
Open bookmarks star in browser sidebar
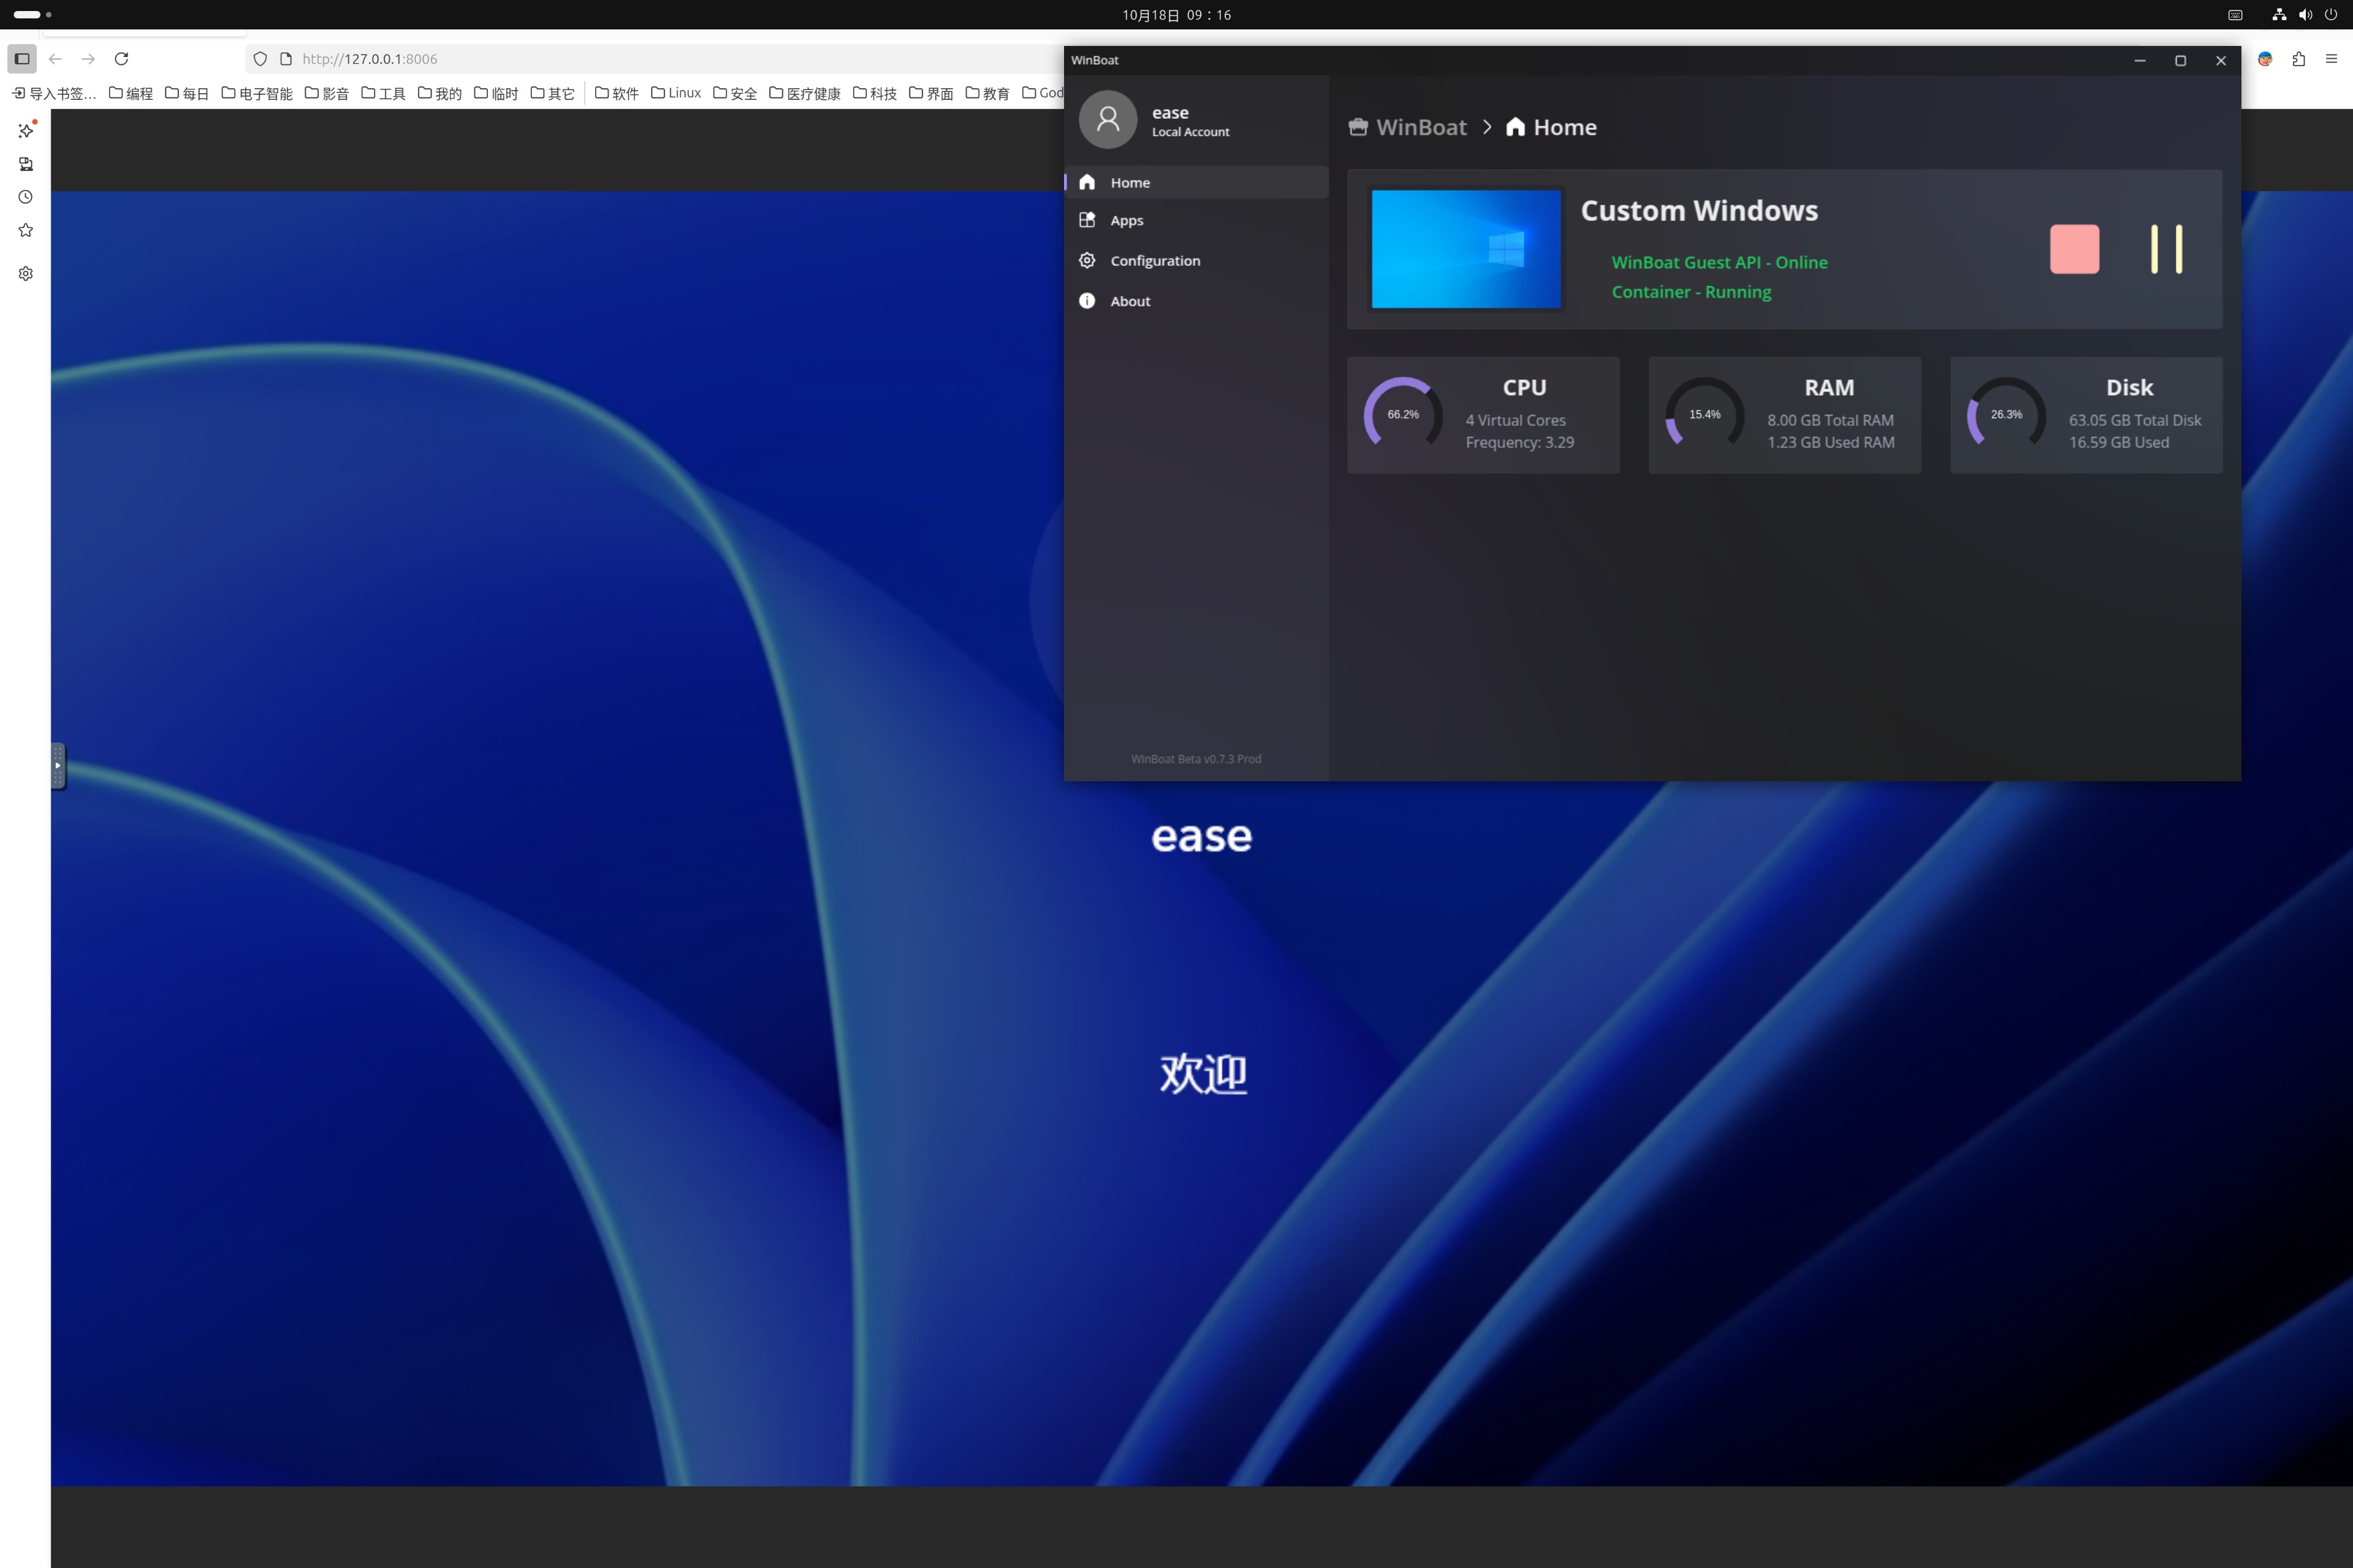26,230
